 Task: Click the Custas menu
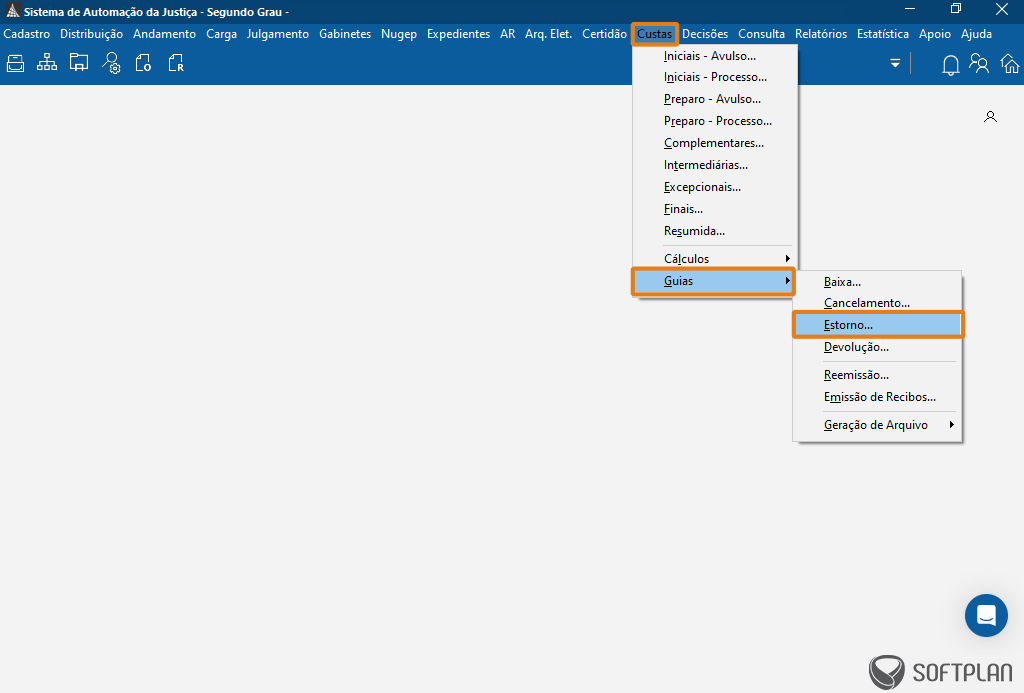pos(654,34)
